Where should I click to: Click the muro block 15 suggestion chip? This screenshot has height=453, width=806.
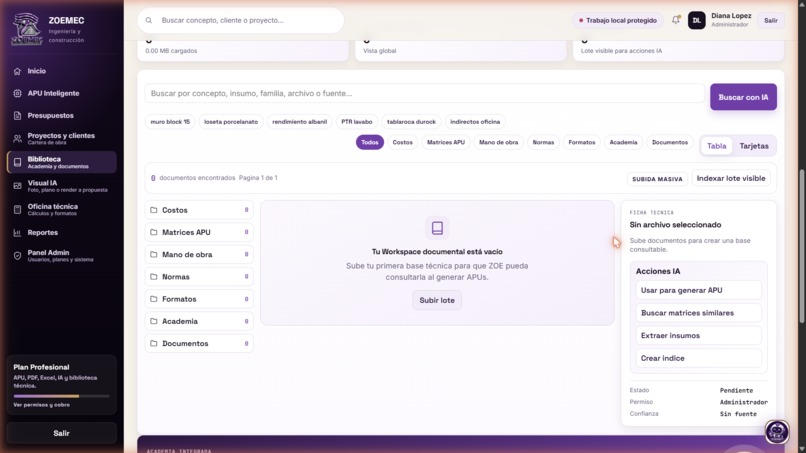(x=170, y=122)
